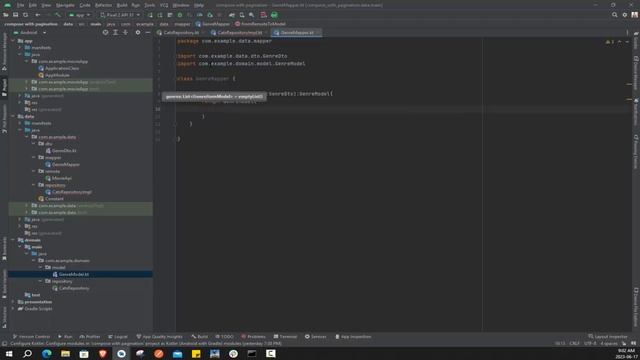Open the Refactor menu
Viewport: 640px width, 360px height.
(x=103, y=5)
